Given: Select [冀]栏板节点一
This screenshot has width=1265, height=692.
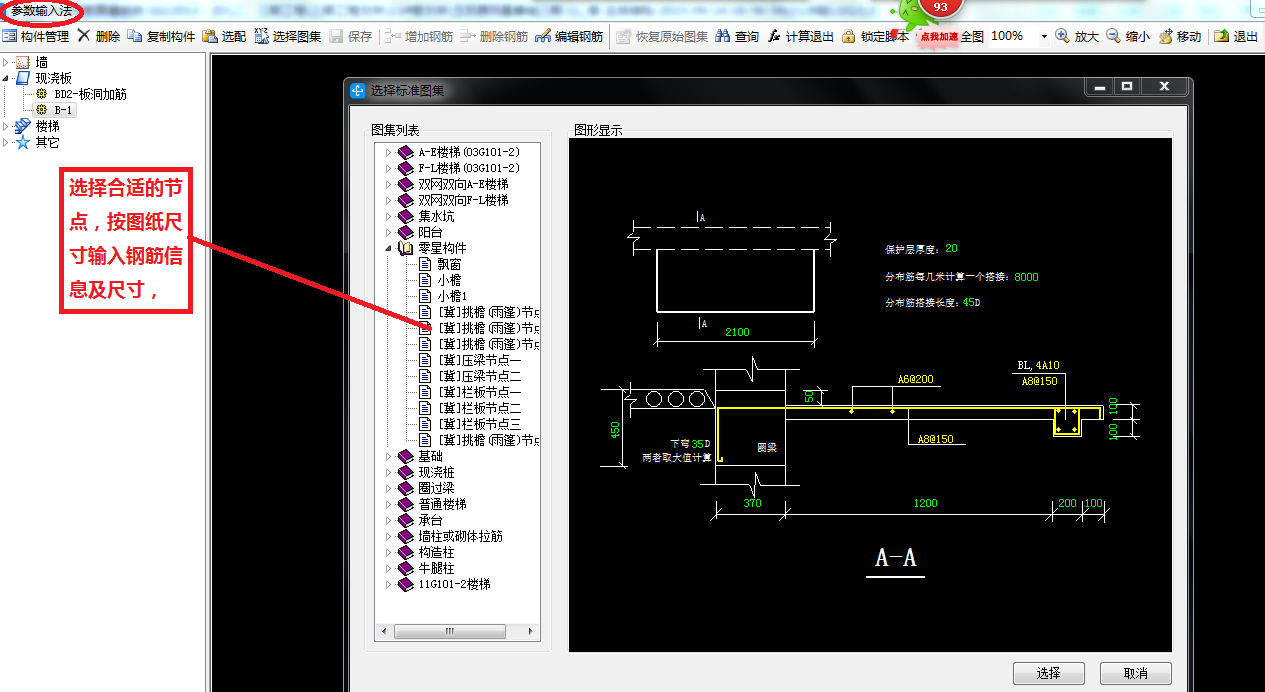Looking at the screenshot, I should coord(480,392).
